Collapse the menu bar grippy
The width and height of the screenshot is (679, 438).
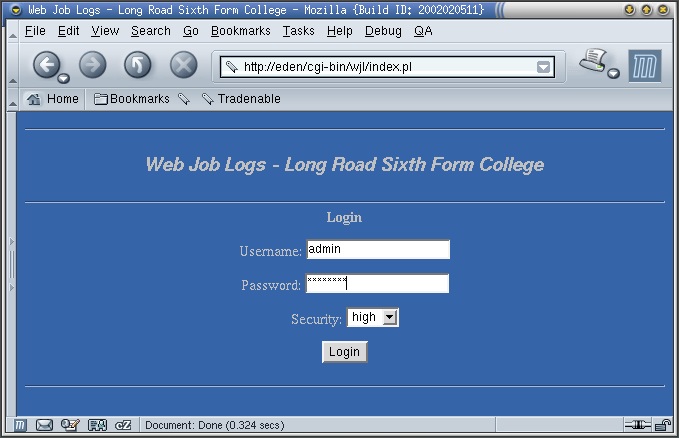[13, 31]
